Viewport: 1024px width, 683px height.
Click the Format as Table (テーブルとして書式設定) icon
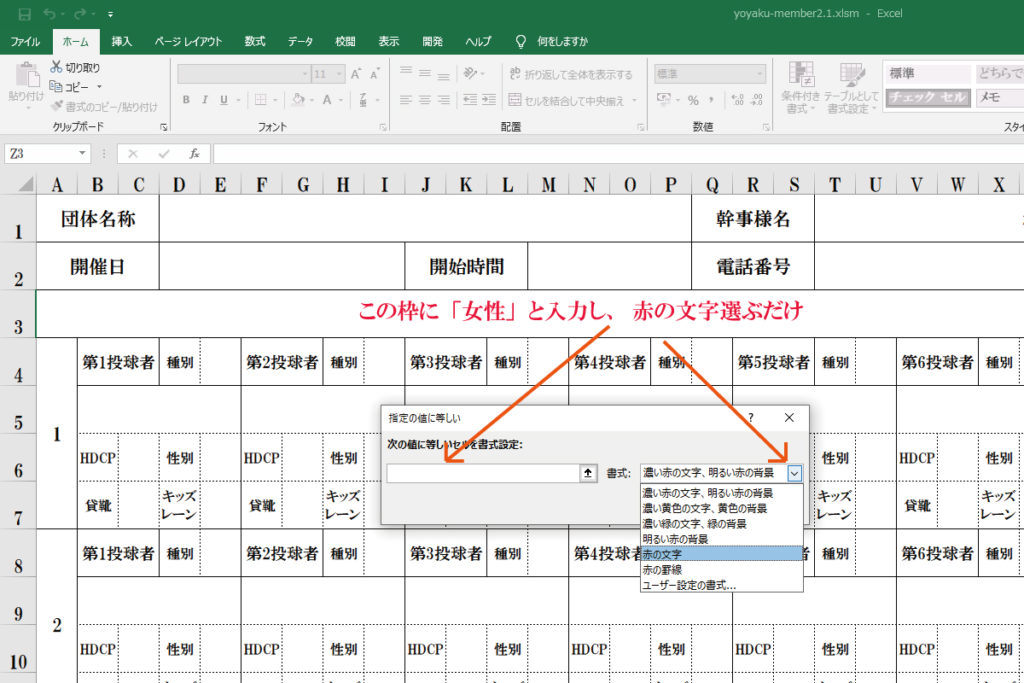(x=852, y=75)
